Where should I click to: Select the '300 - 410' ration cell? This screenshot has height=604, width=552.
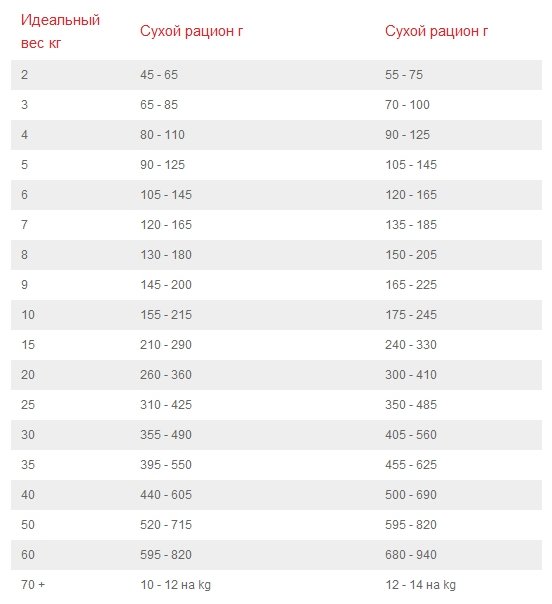[x=411, y=375]
